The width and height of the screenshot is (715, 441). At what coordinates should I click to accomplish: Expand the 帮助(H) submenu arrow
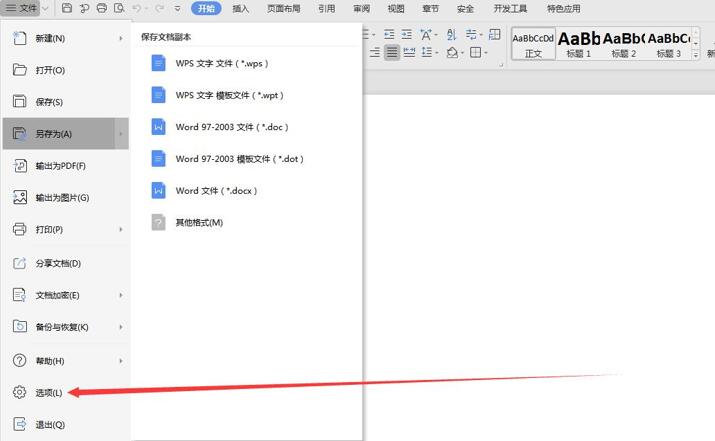121,361
